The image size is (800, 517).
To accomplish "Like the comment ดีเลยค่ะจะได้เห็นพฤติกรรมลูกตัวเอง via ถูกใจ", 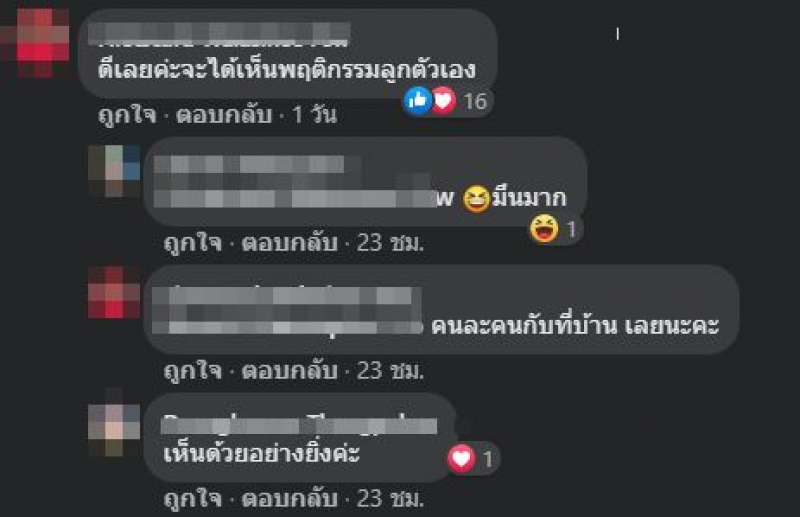I will pyautogui.click(x=127, y=115).
